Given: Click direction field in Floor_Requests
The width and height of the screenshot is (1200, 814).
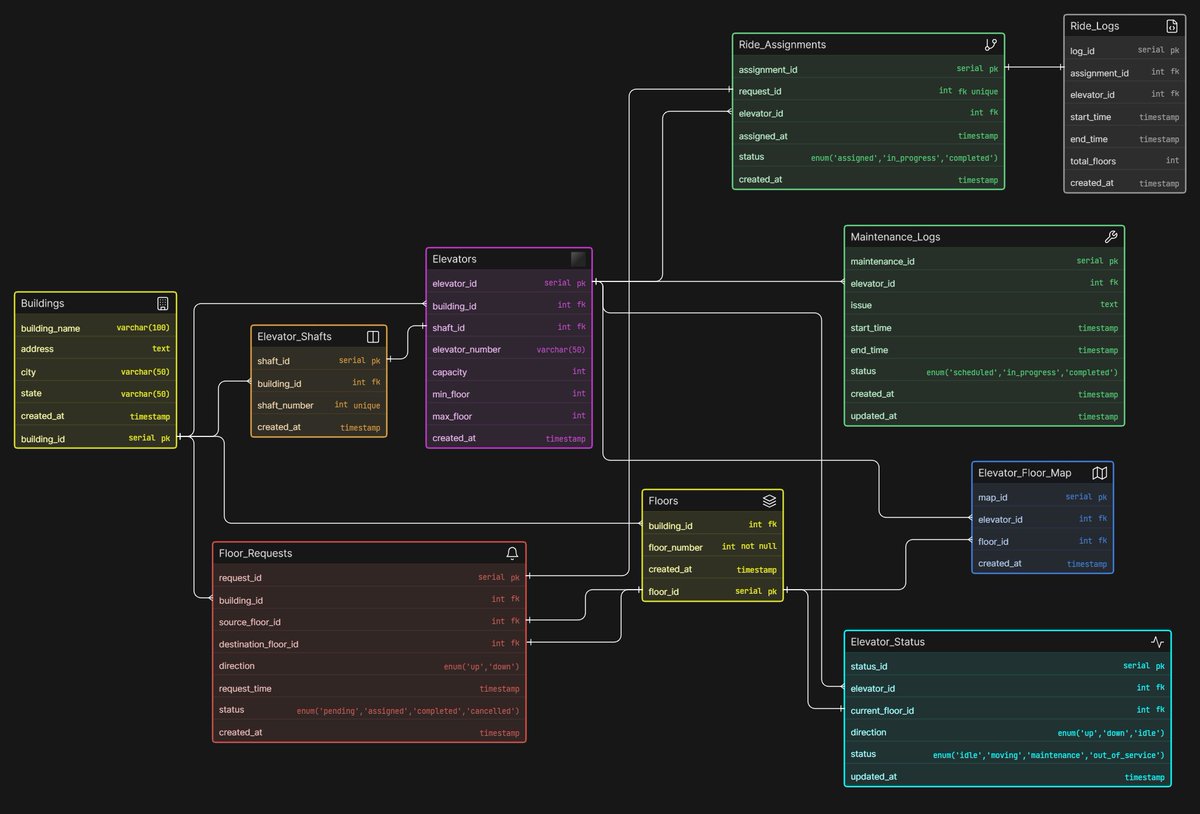Looking at the screenshot, I should pyautogui.click(x=369, y=666).
